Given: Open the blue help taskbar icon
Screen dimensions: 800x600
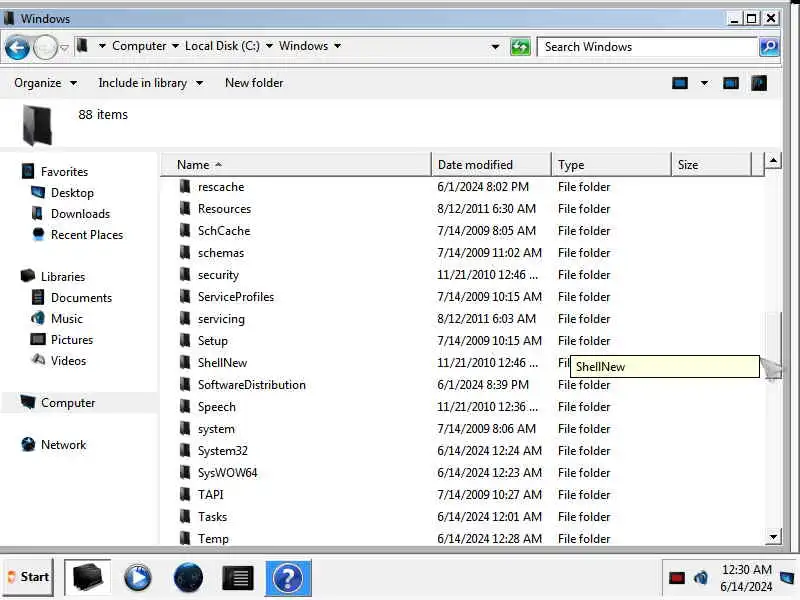Looking at the screenshot, I should [288, 578].
